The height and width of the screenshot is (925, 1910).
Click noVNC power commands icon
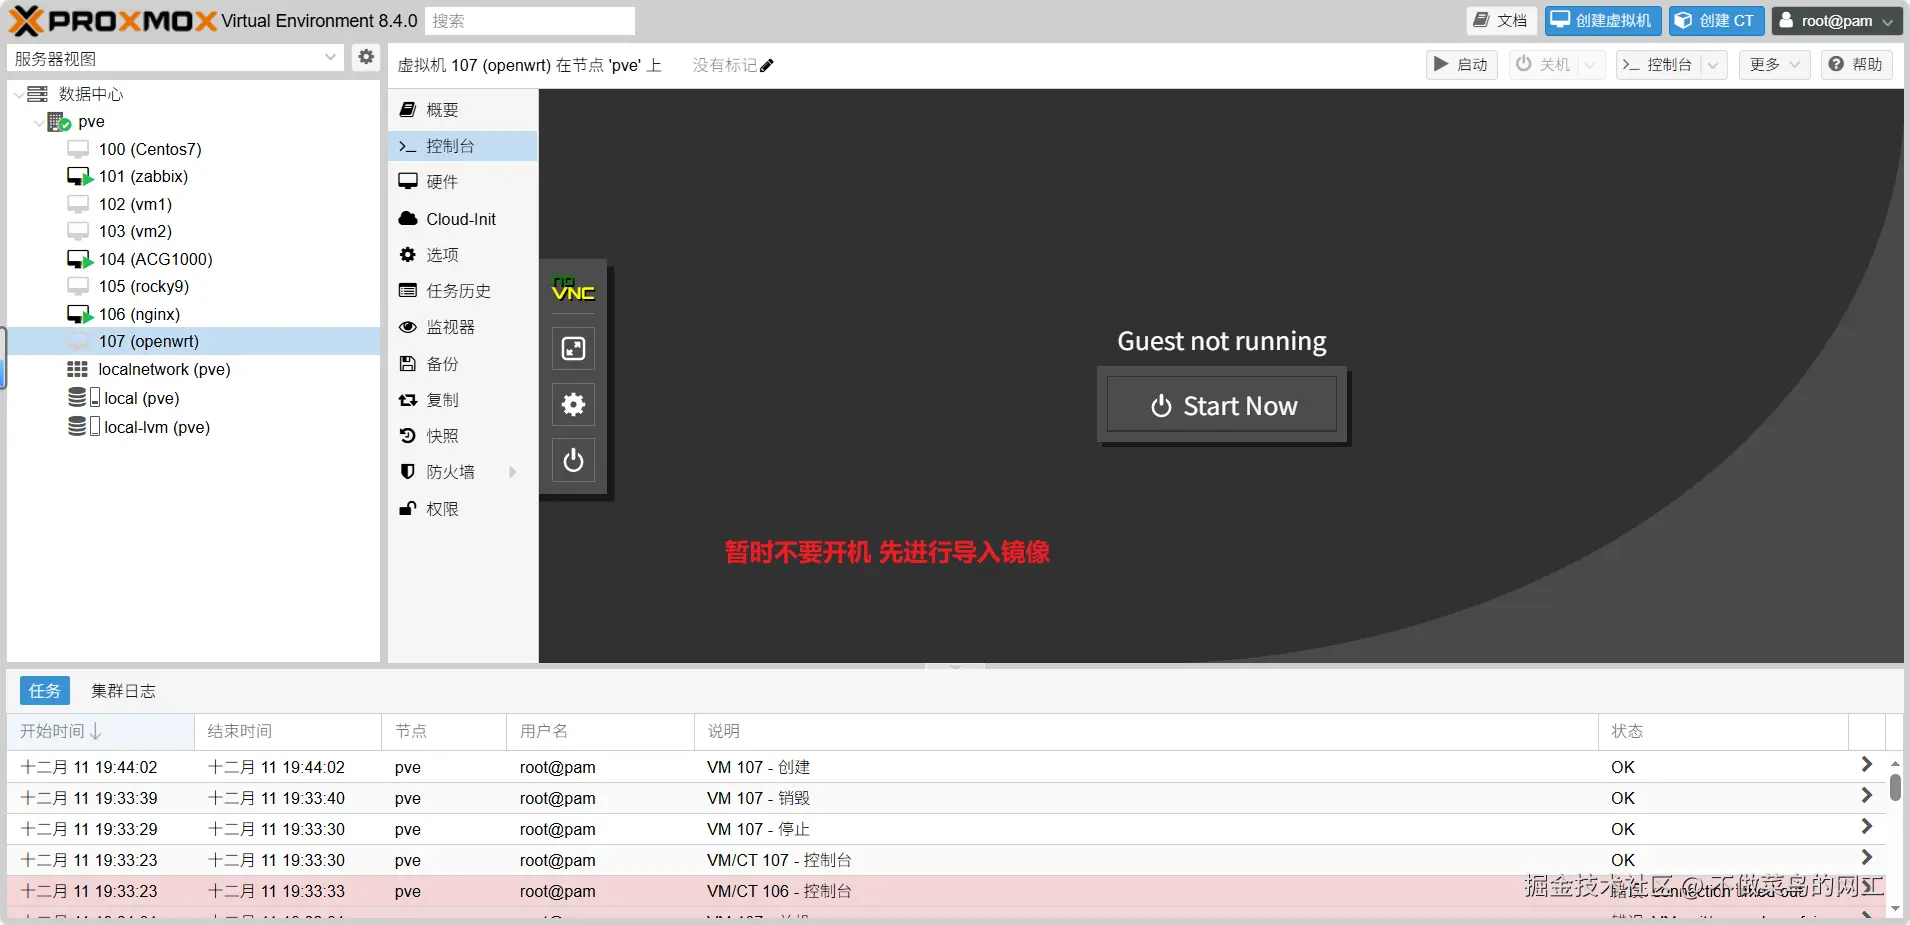pos(573,460)
